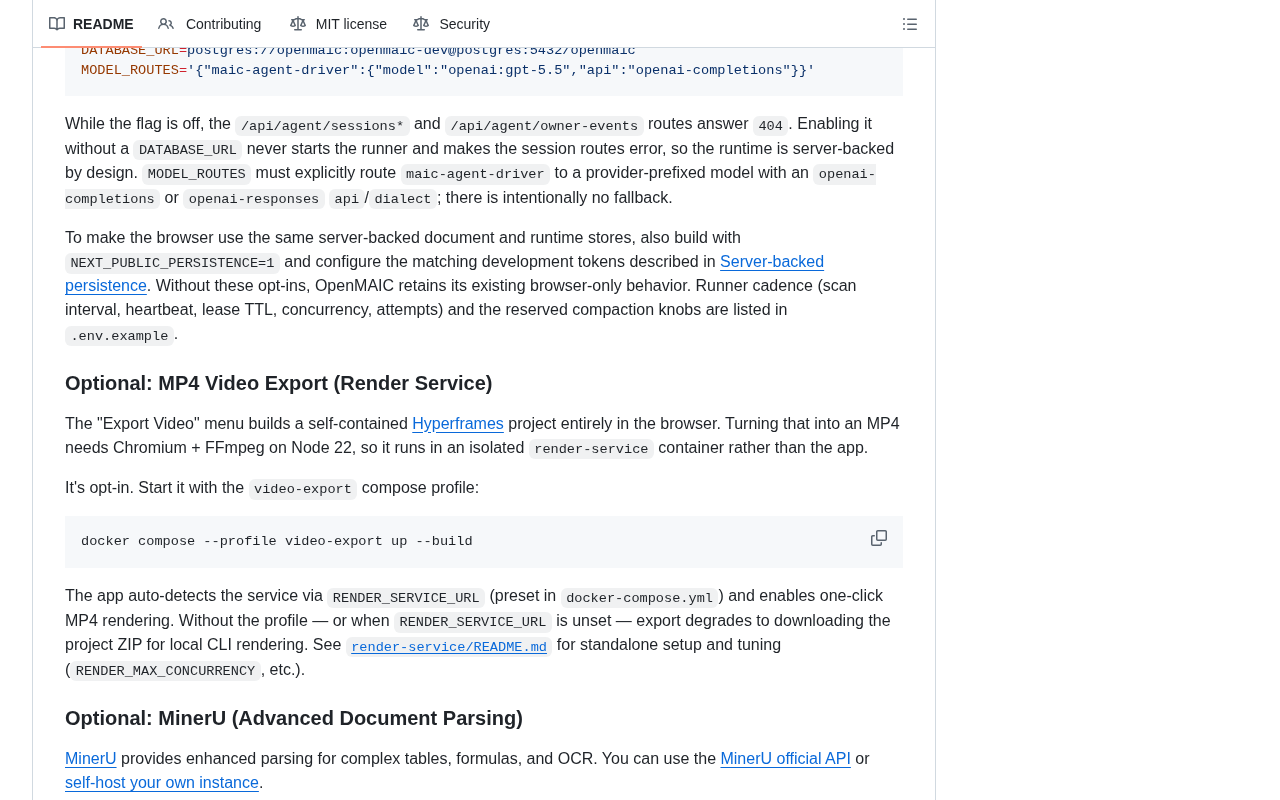
Task: Click the MIT license scale icon
Action: point(298,24)
